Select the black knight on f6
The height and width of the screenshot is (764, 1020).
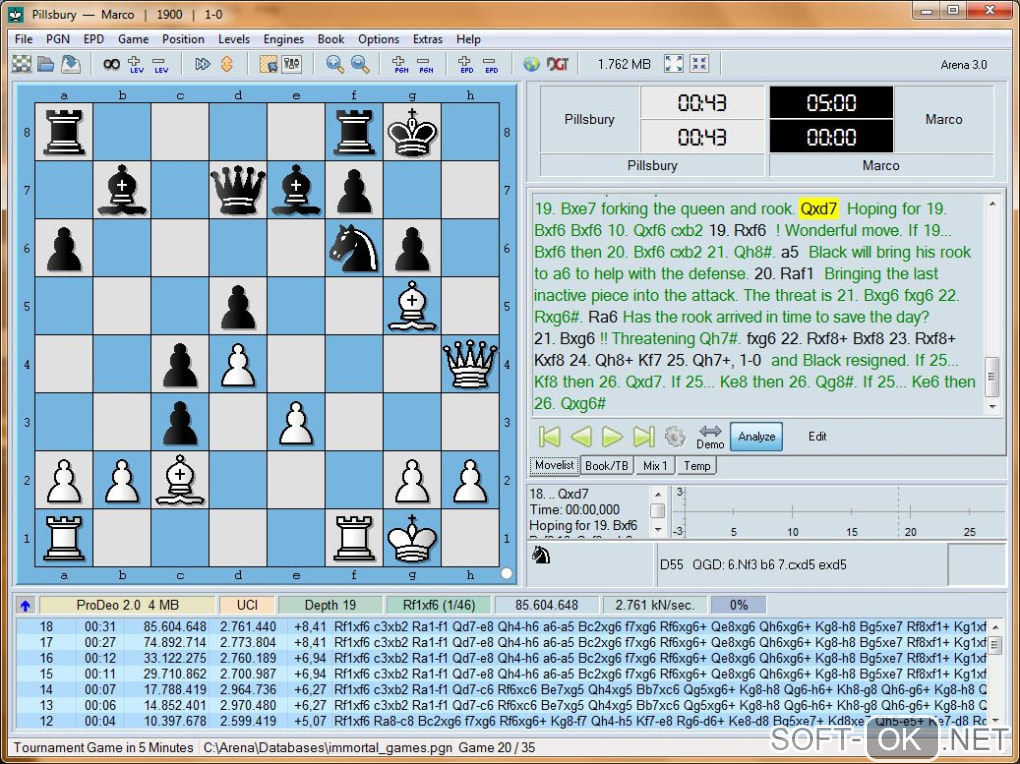[354, 248]
